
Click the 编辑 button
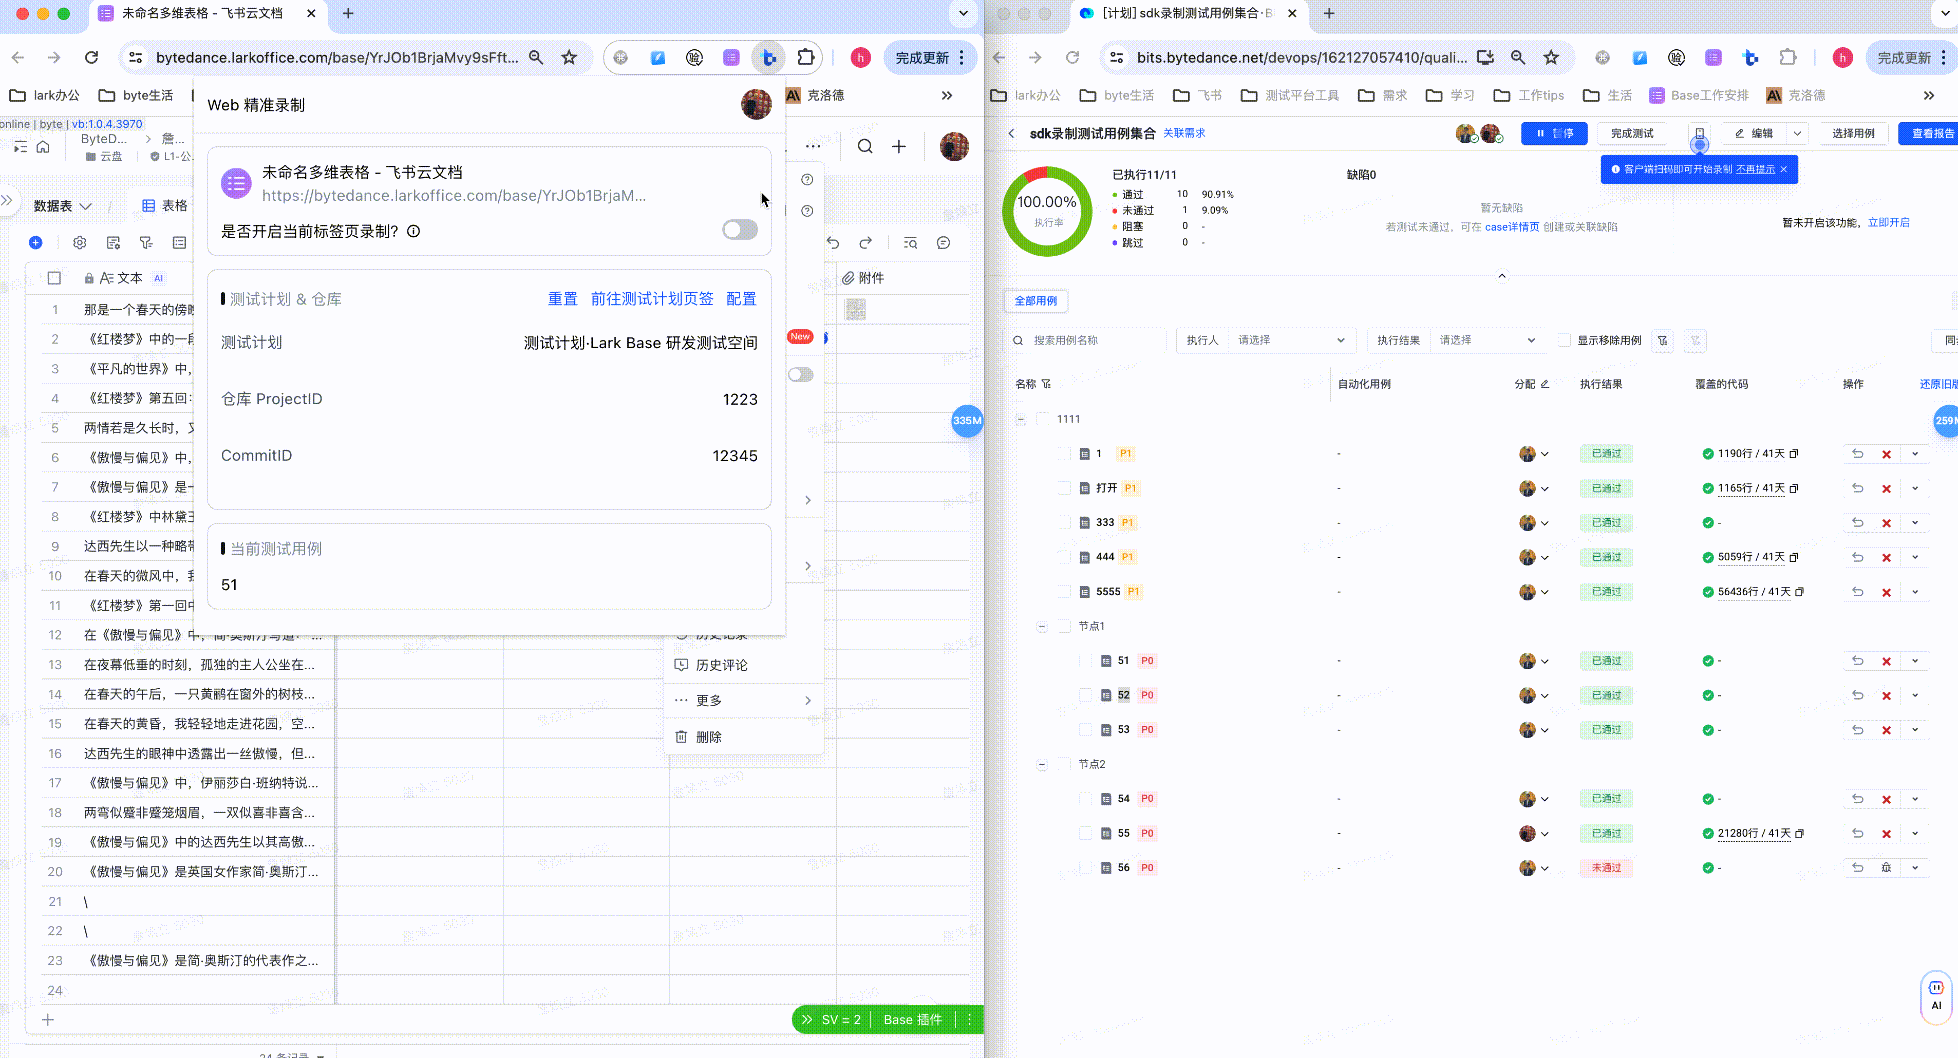coord(1755,133)
